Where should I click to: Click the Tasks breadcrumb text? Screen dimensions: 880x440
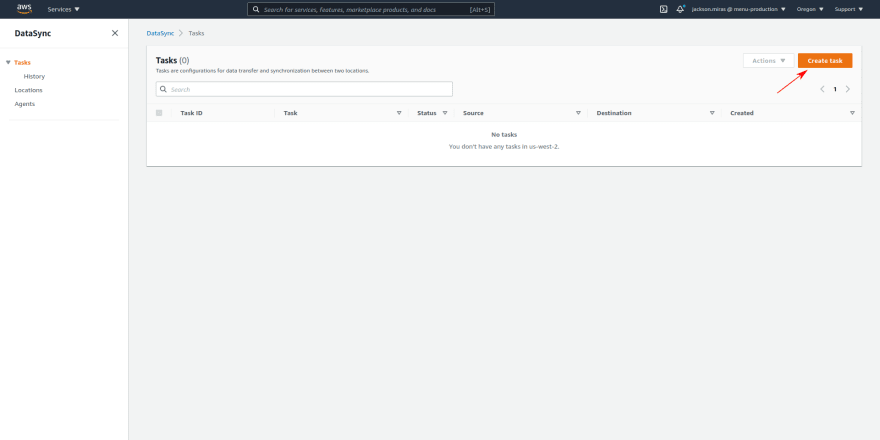click(196, 33)
